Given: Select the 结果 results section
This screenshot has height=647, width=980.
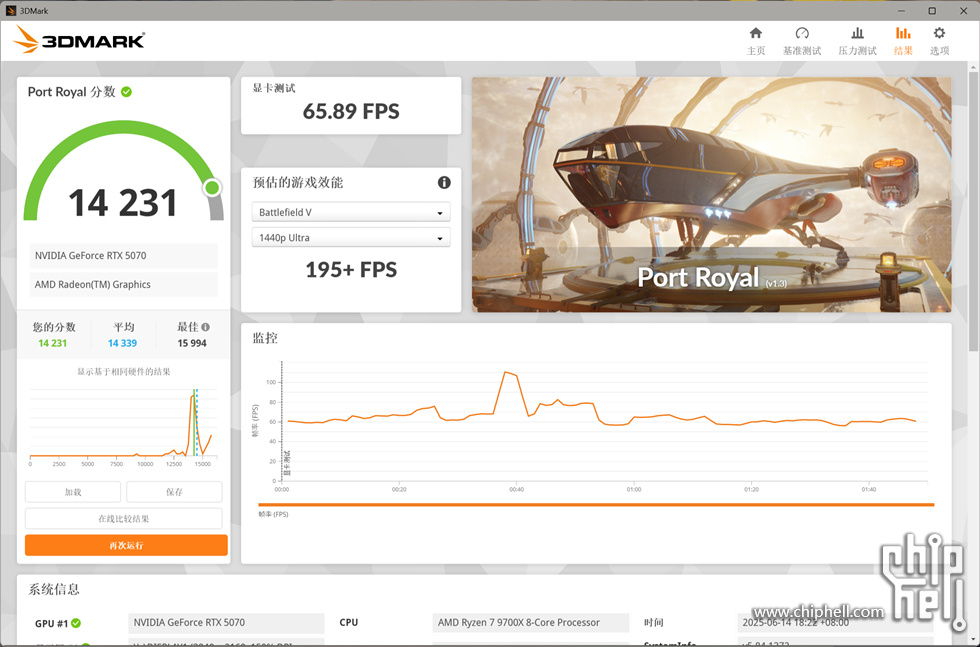Looking at the screenshot, I should pyautogui.click(x=903, y=41).
